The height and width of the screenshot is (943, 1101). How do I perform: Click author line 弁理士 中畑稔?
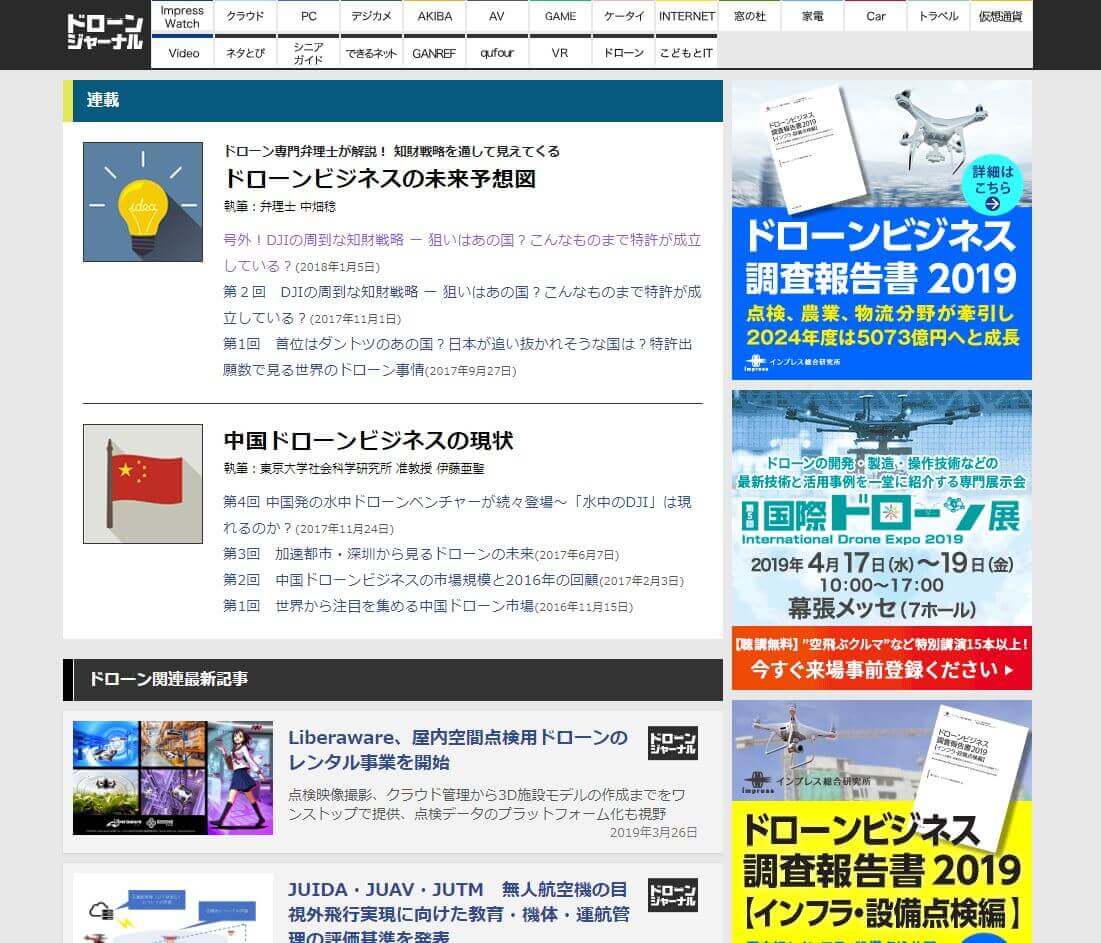click(x=279, y=206)
